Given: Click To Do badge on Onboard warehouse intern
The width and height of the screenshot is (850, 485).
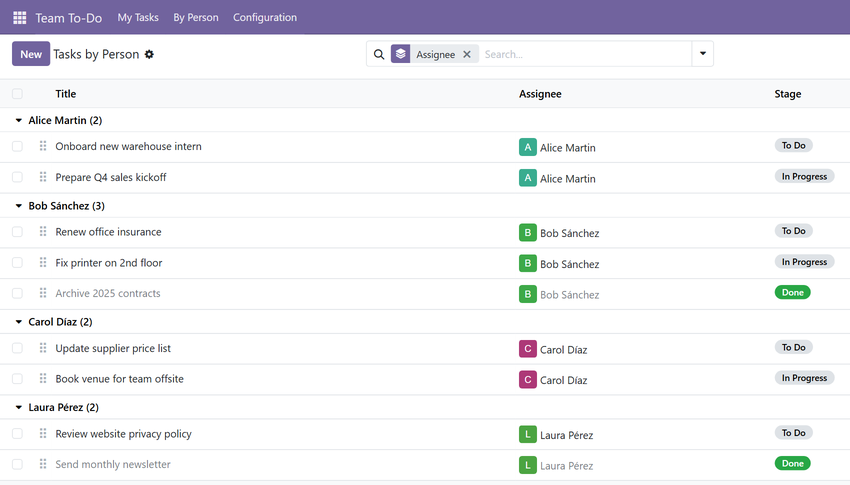Looking at the screenshot, I should [794, 145].
